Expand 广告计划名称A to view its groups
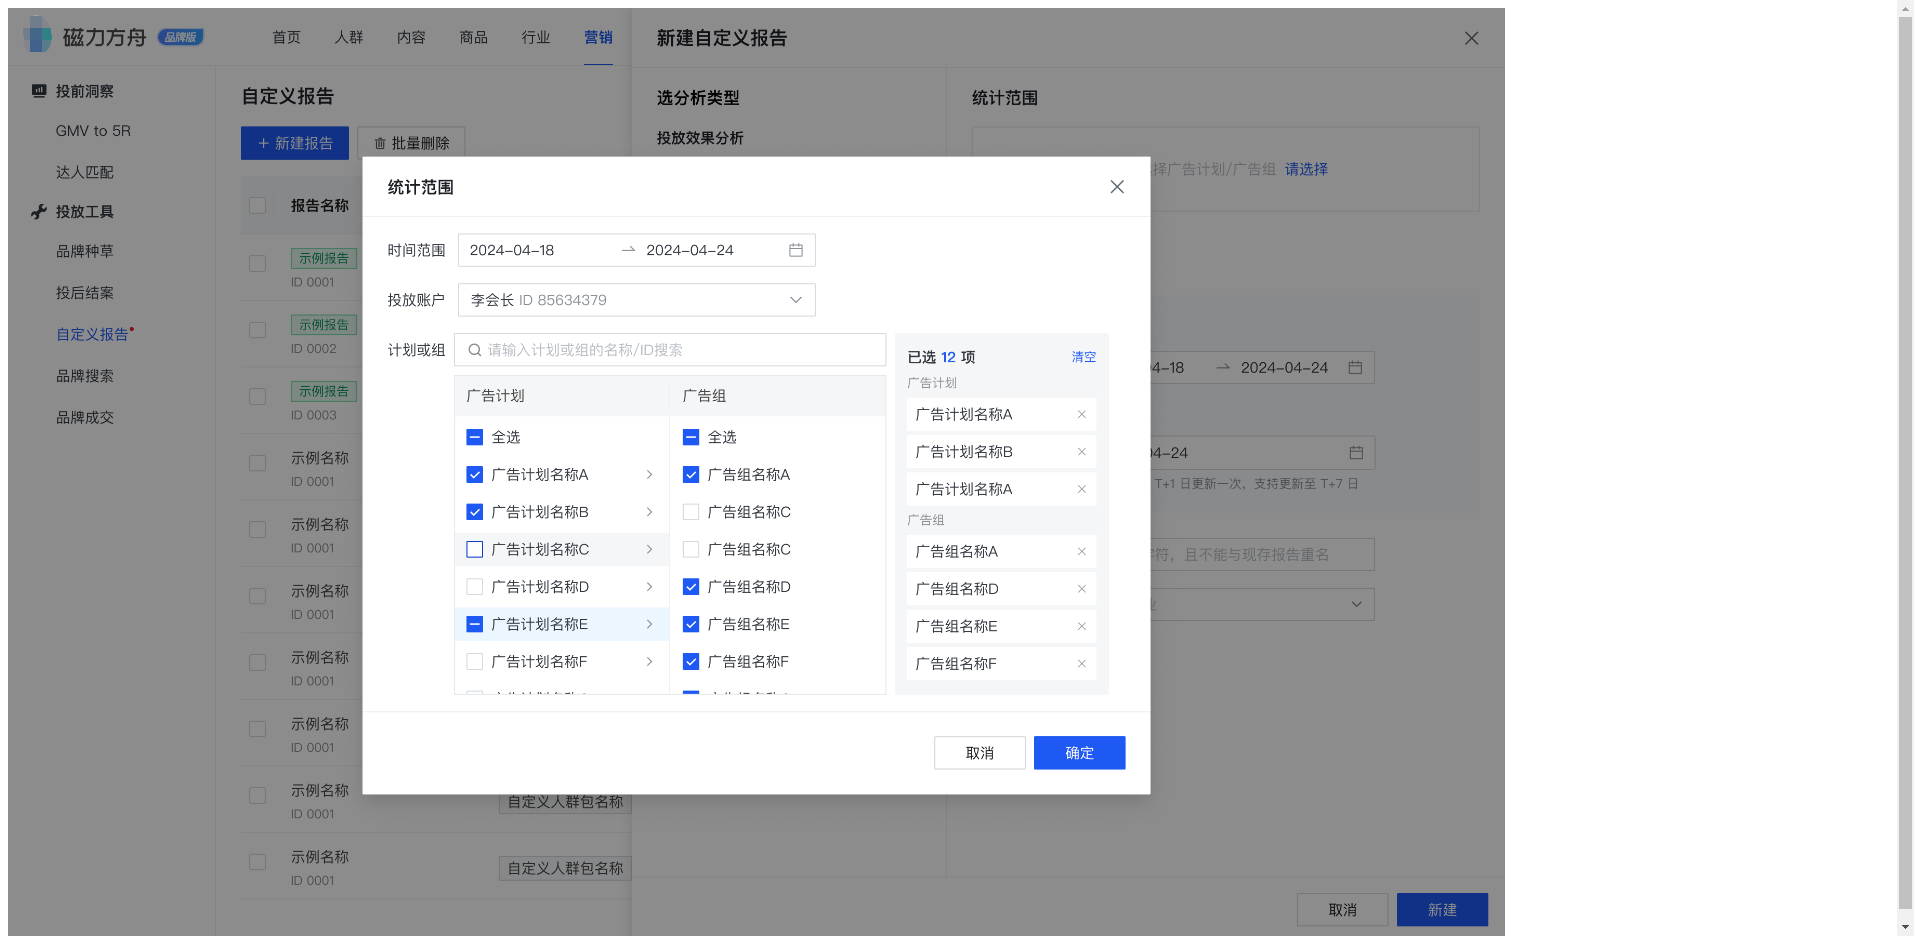The height and width of the screenshot is (936, 1914). [649, 474]
